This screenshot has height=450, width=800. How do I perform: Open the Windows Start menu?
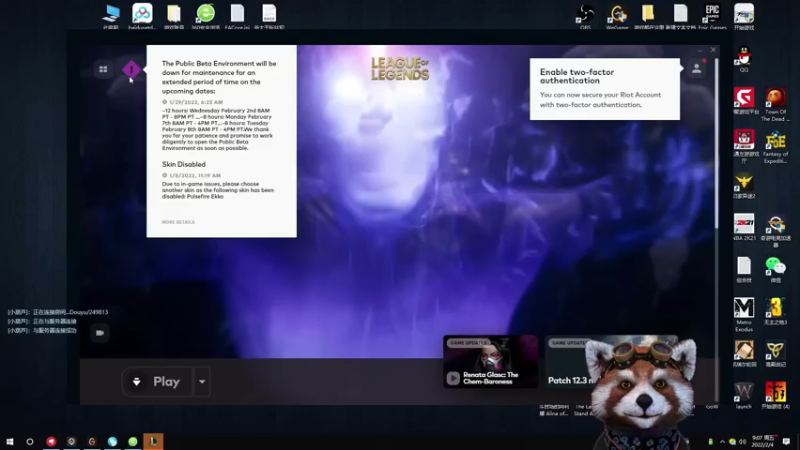coord(10,441)
